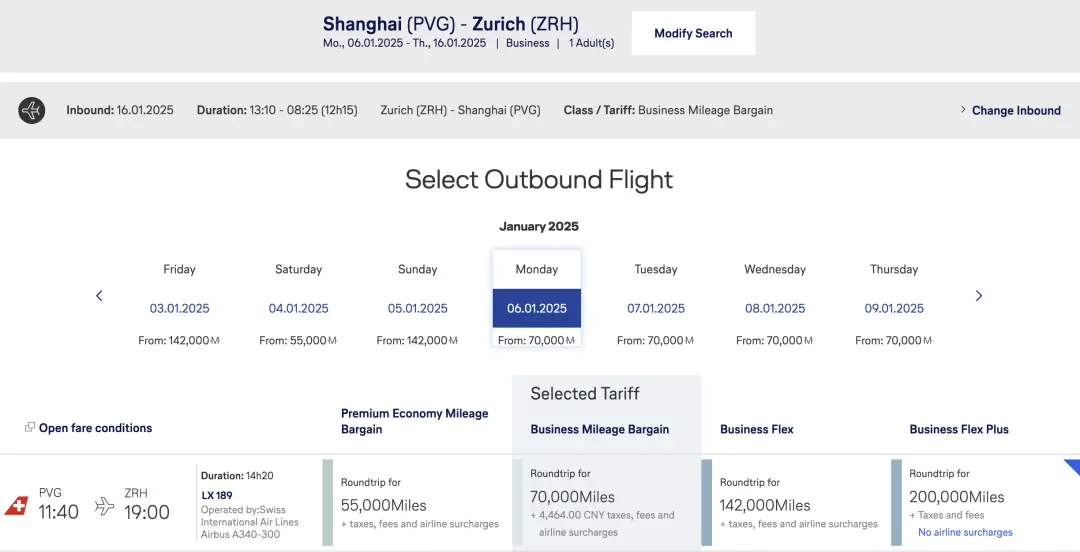Viewport: 1080px width, 552px height.
Task: Open fare conditions link
Action: pyautogui.click(x=95, y=428)
